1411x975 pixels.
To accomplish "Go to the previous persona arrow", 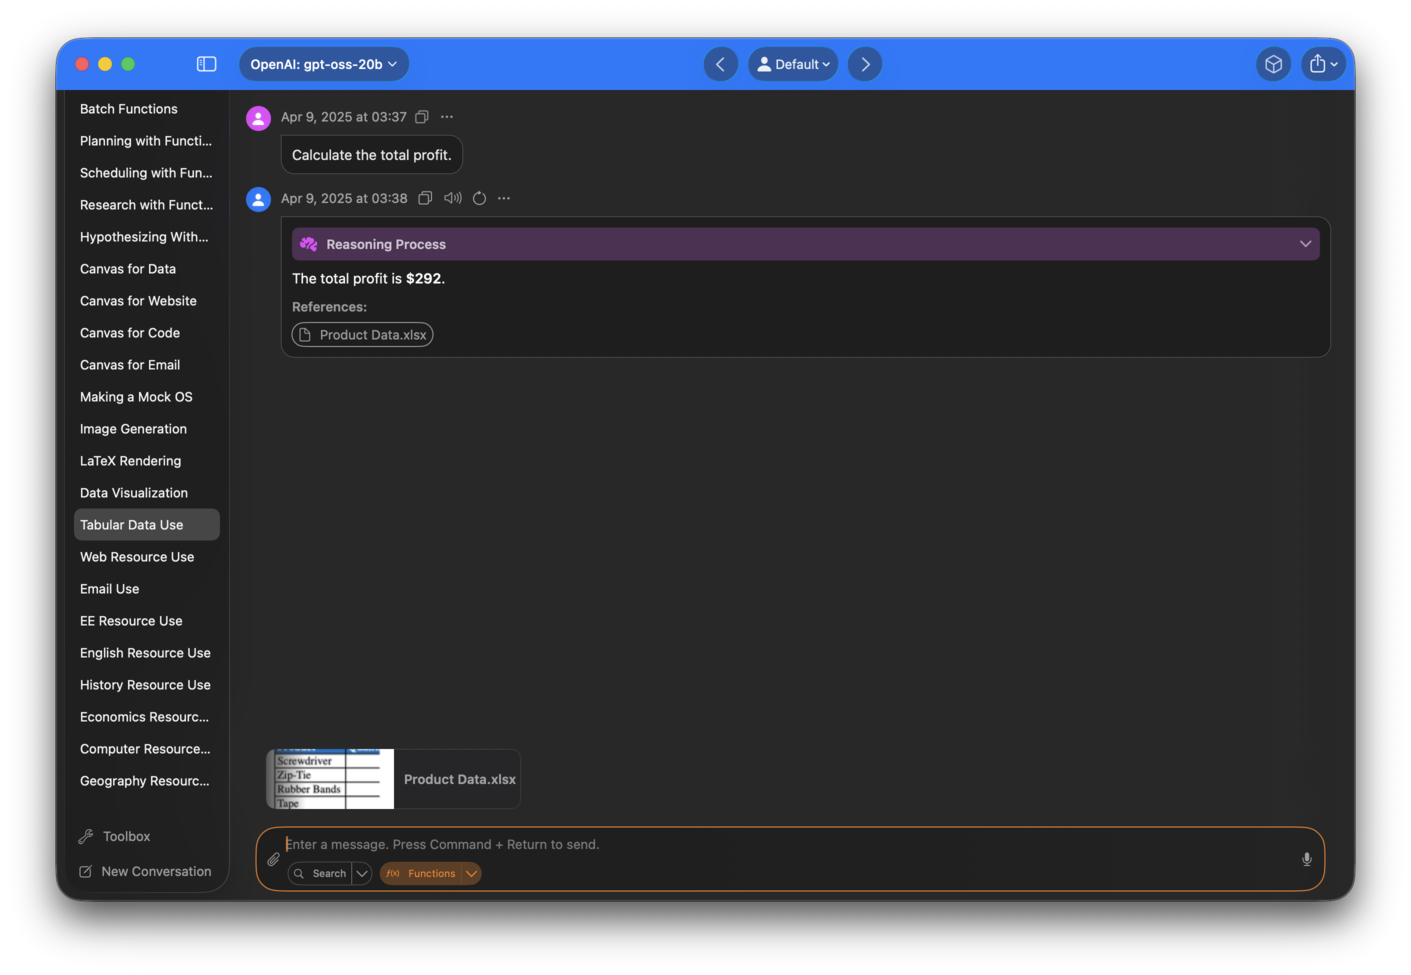I will pos(720,64).
